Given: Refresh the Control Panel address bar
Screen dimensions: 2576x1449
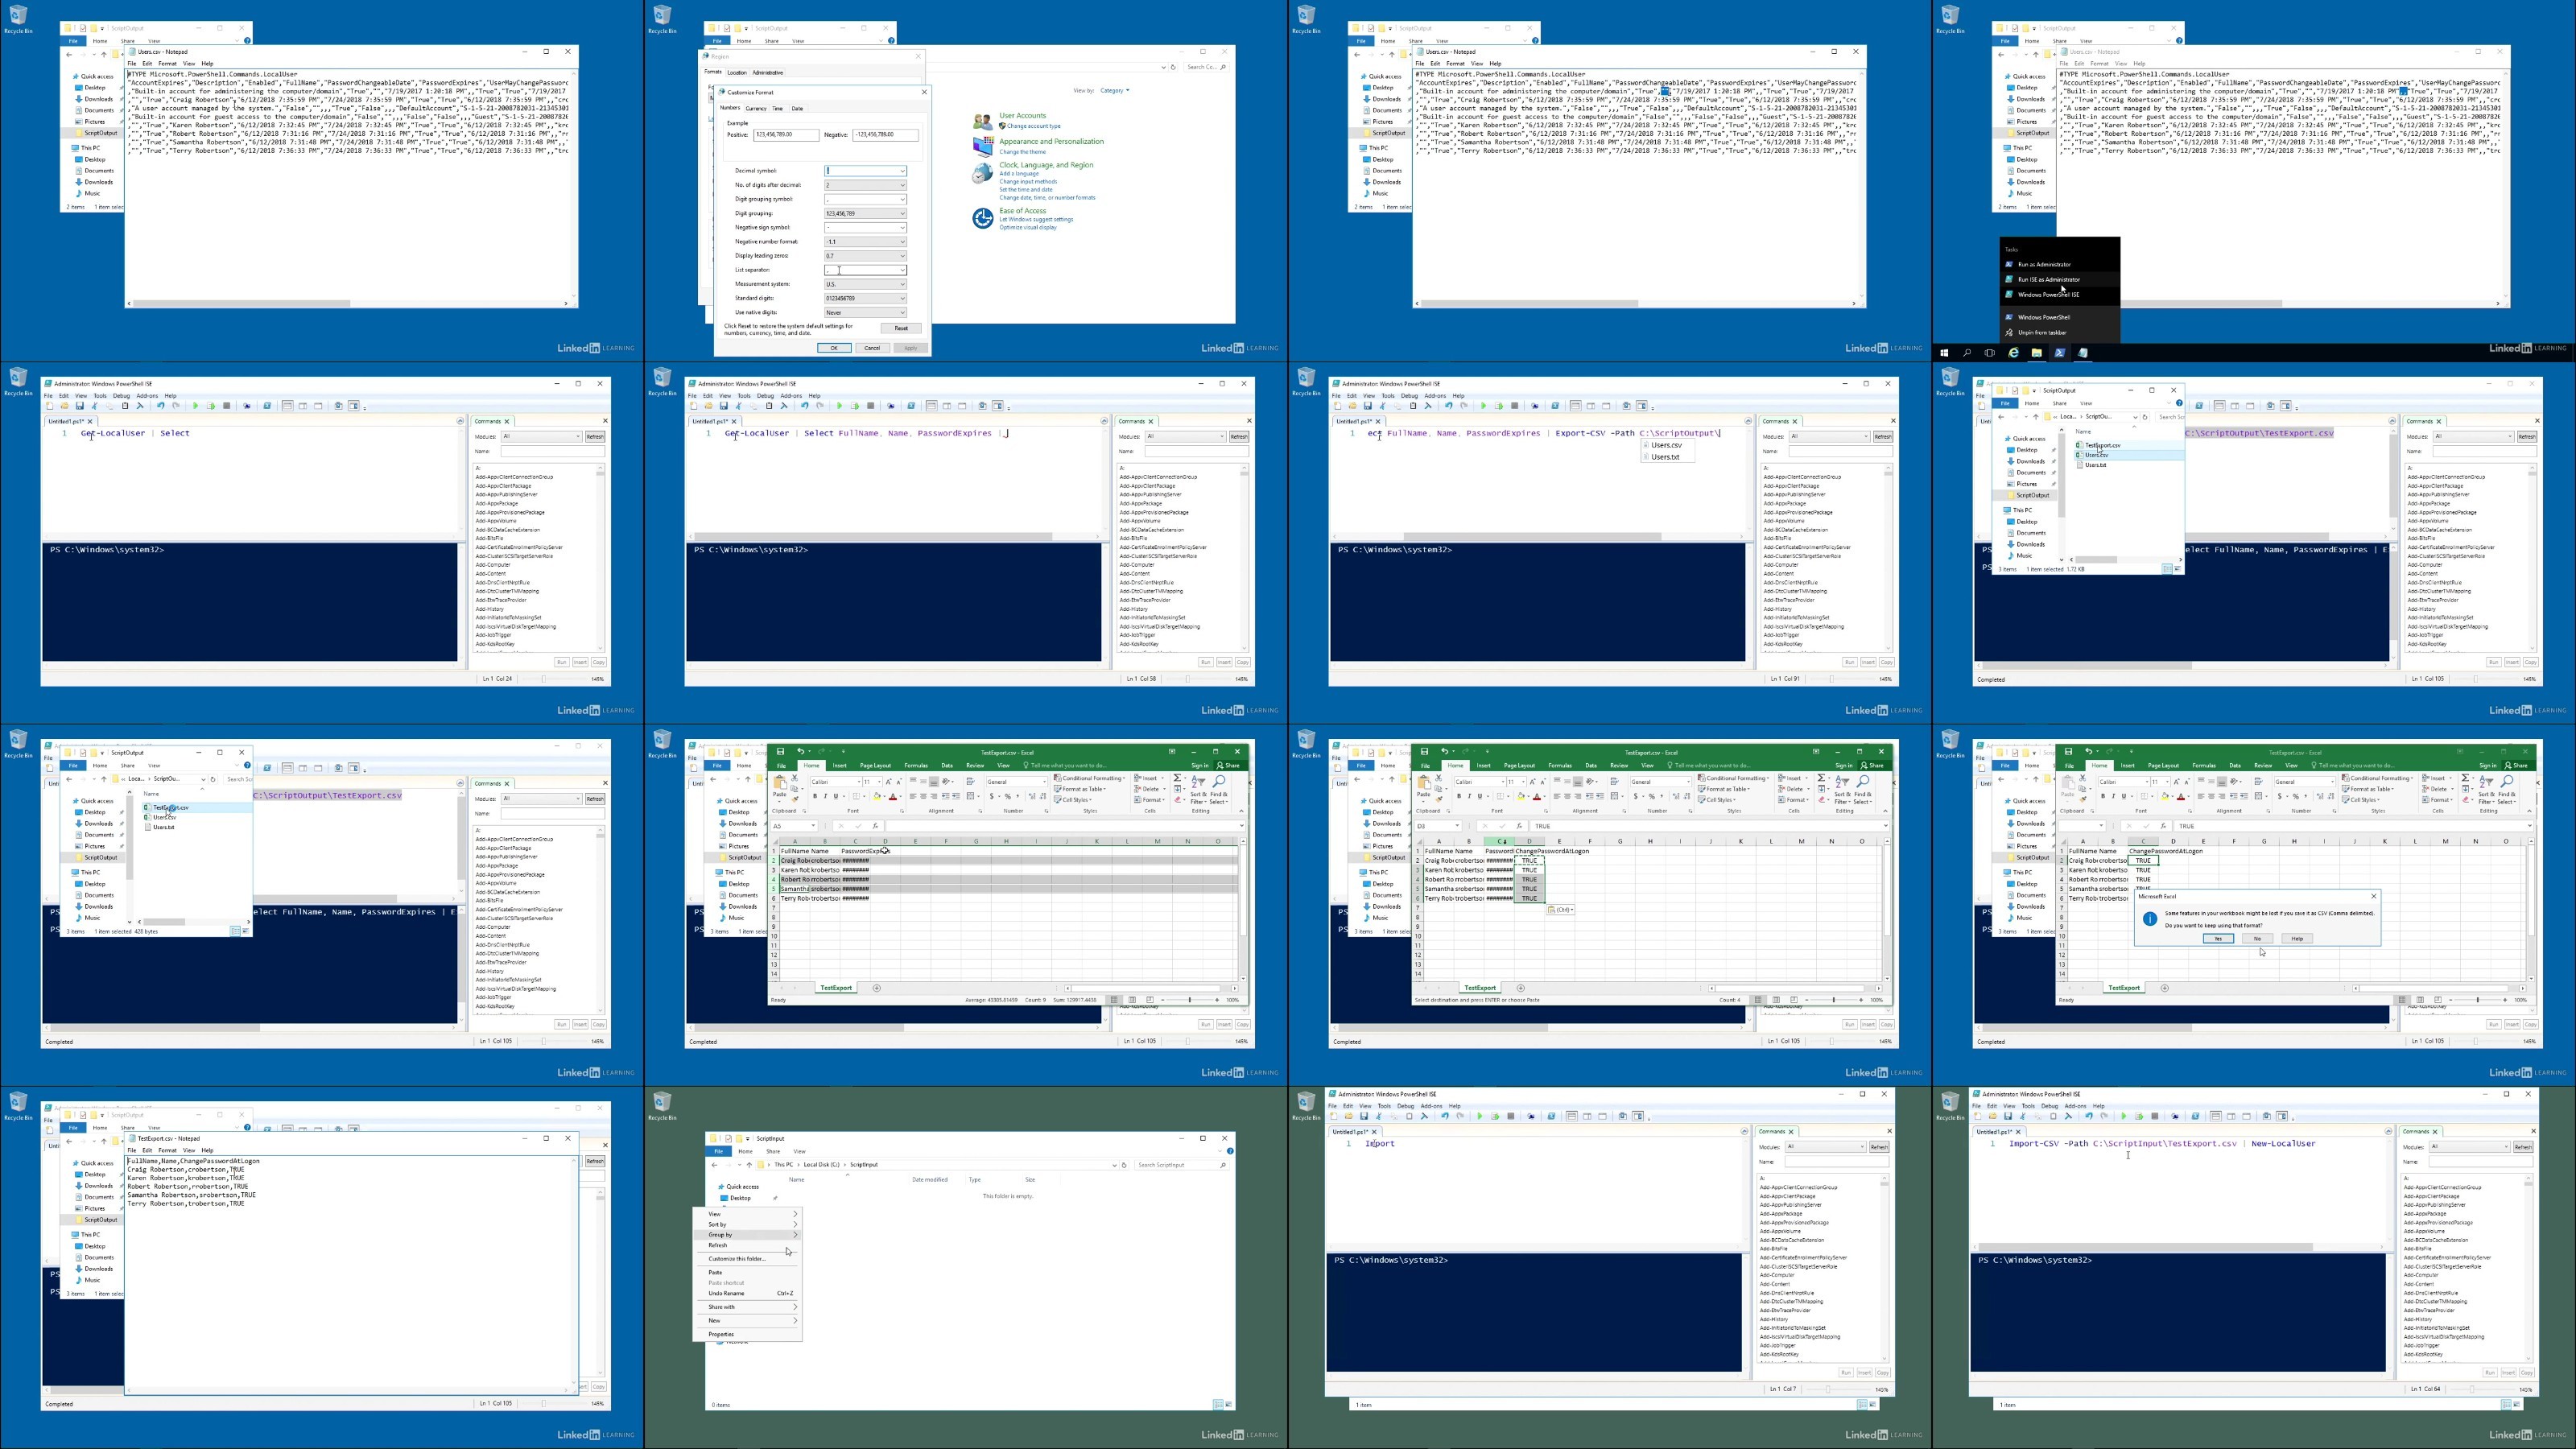Looking at the screenshot, I should coord(1174,67).
